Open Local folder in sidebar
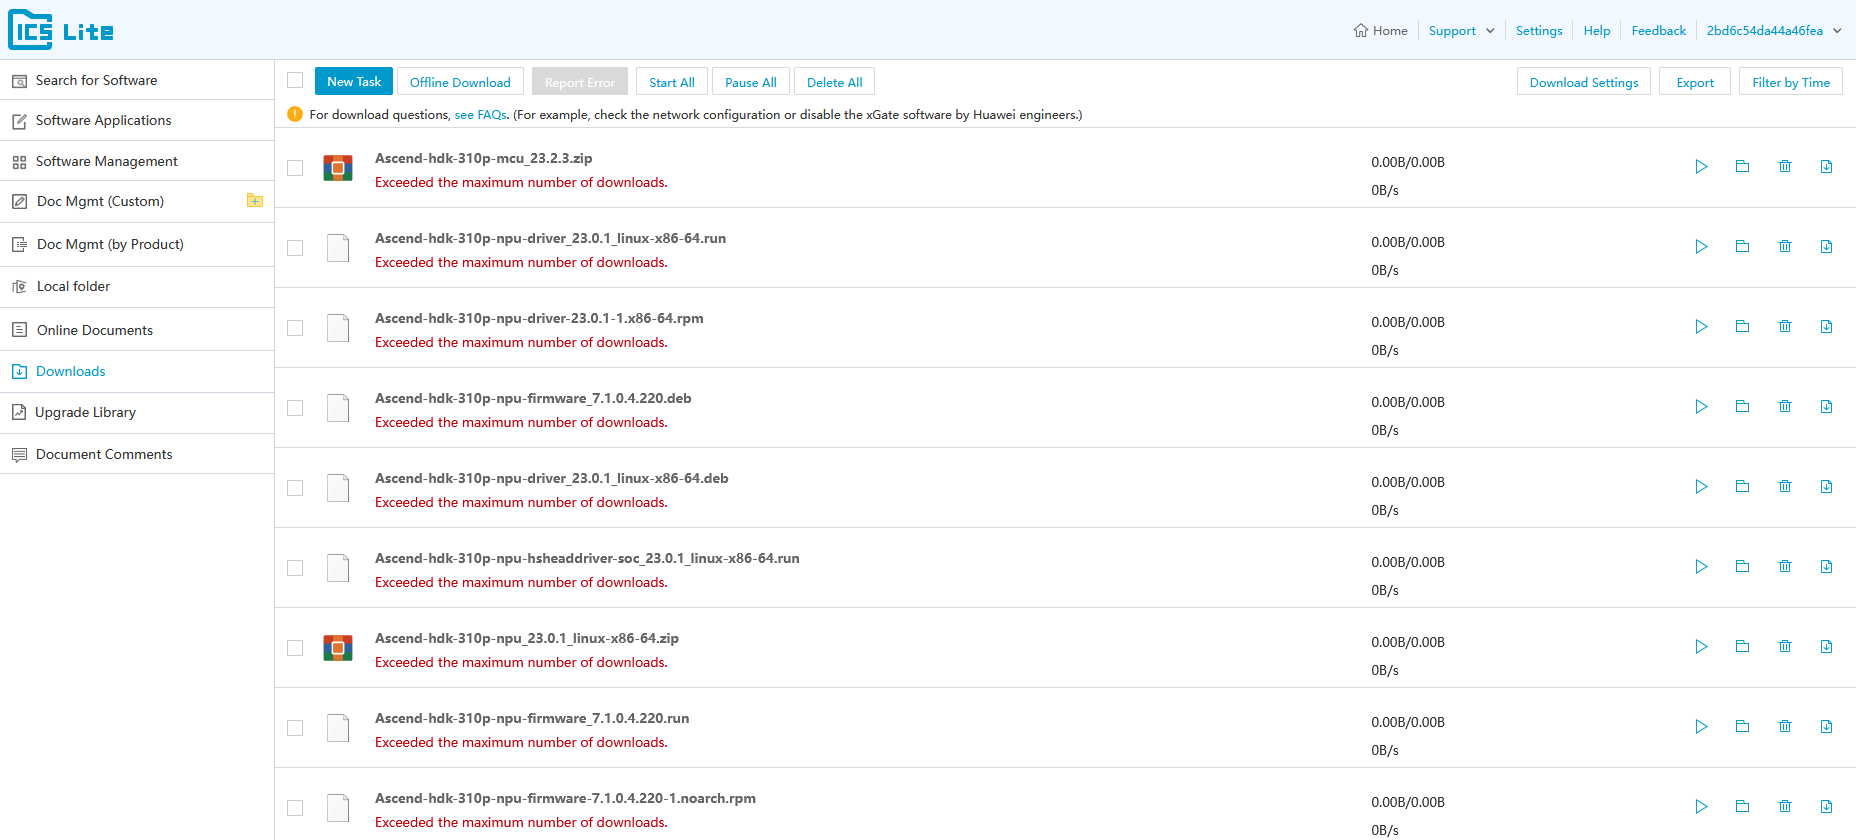Viewport: 1856px width, 840px height. (137, 287)
